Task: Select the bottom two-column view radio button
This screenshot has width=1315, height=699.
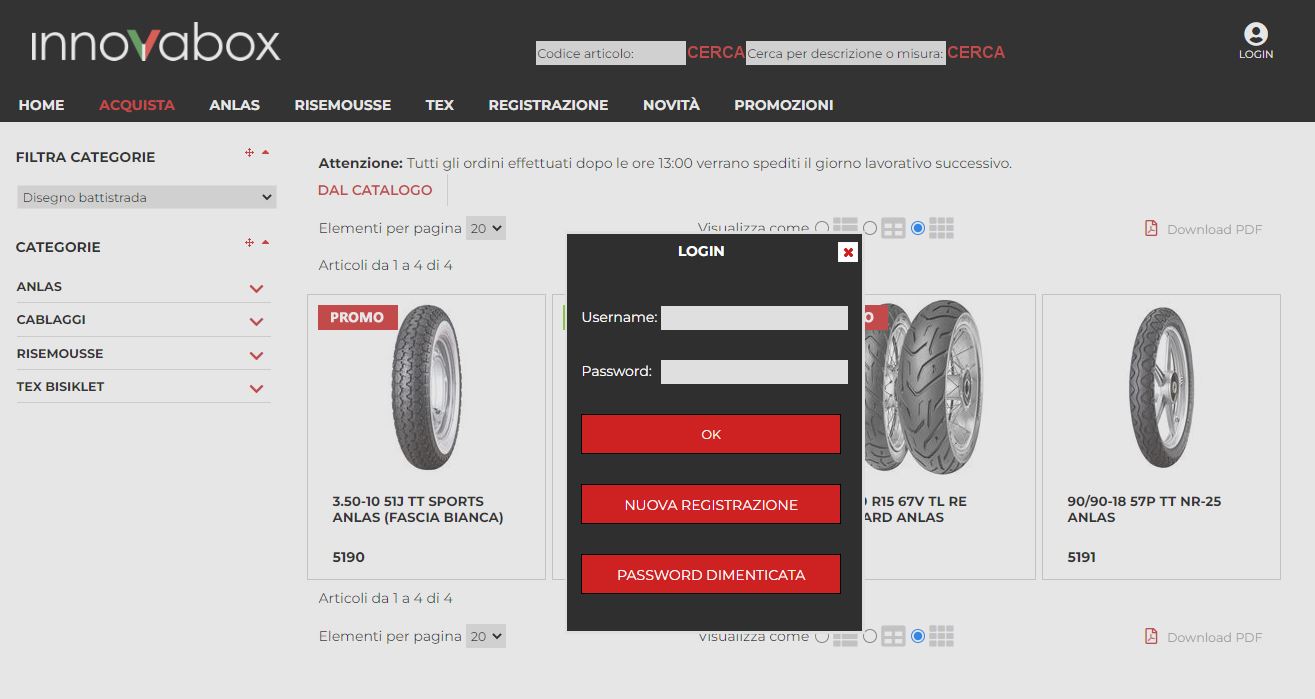Action: [x=870, y=636]
